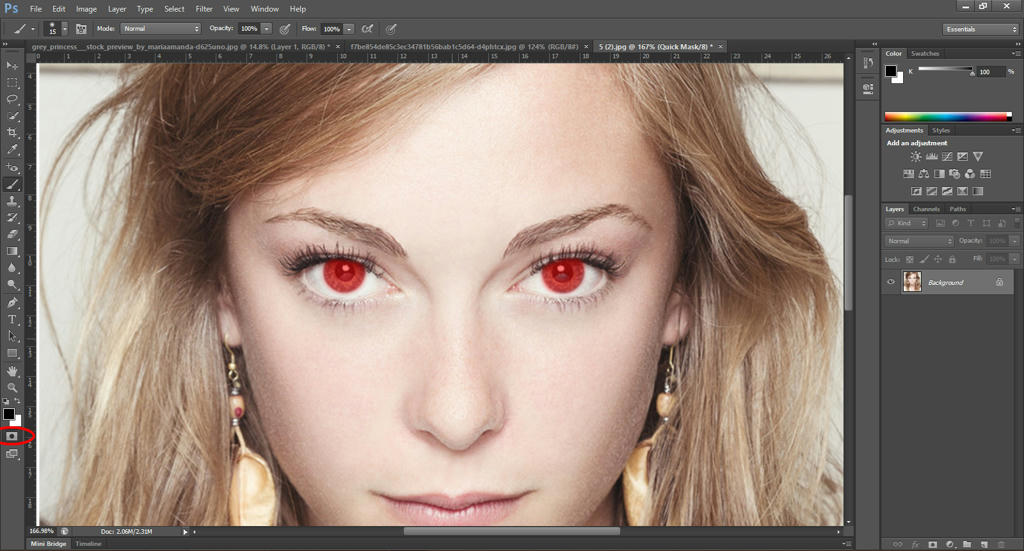Select the History Brush tool

(x=12, y=217)
